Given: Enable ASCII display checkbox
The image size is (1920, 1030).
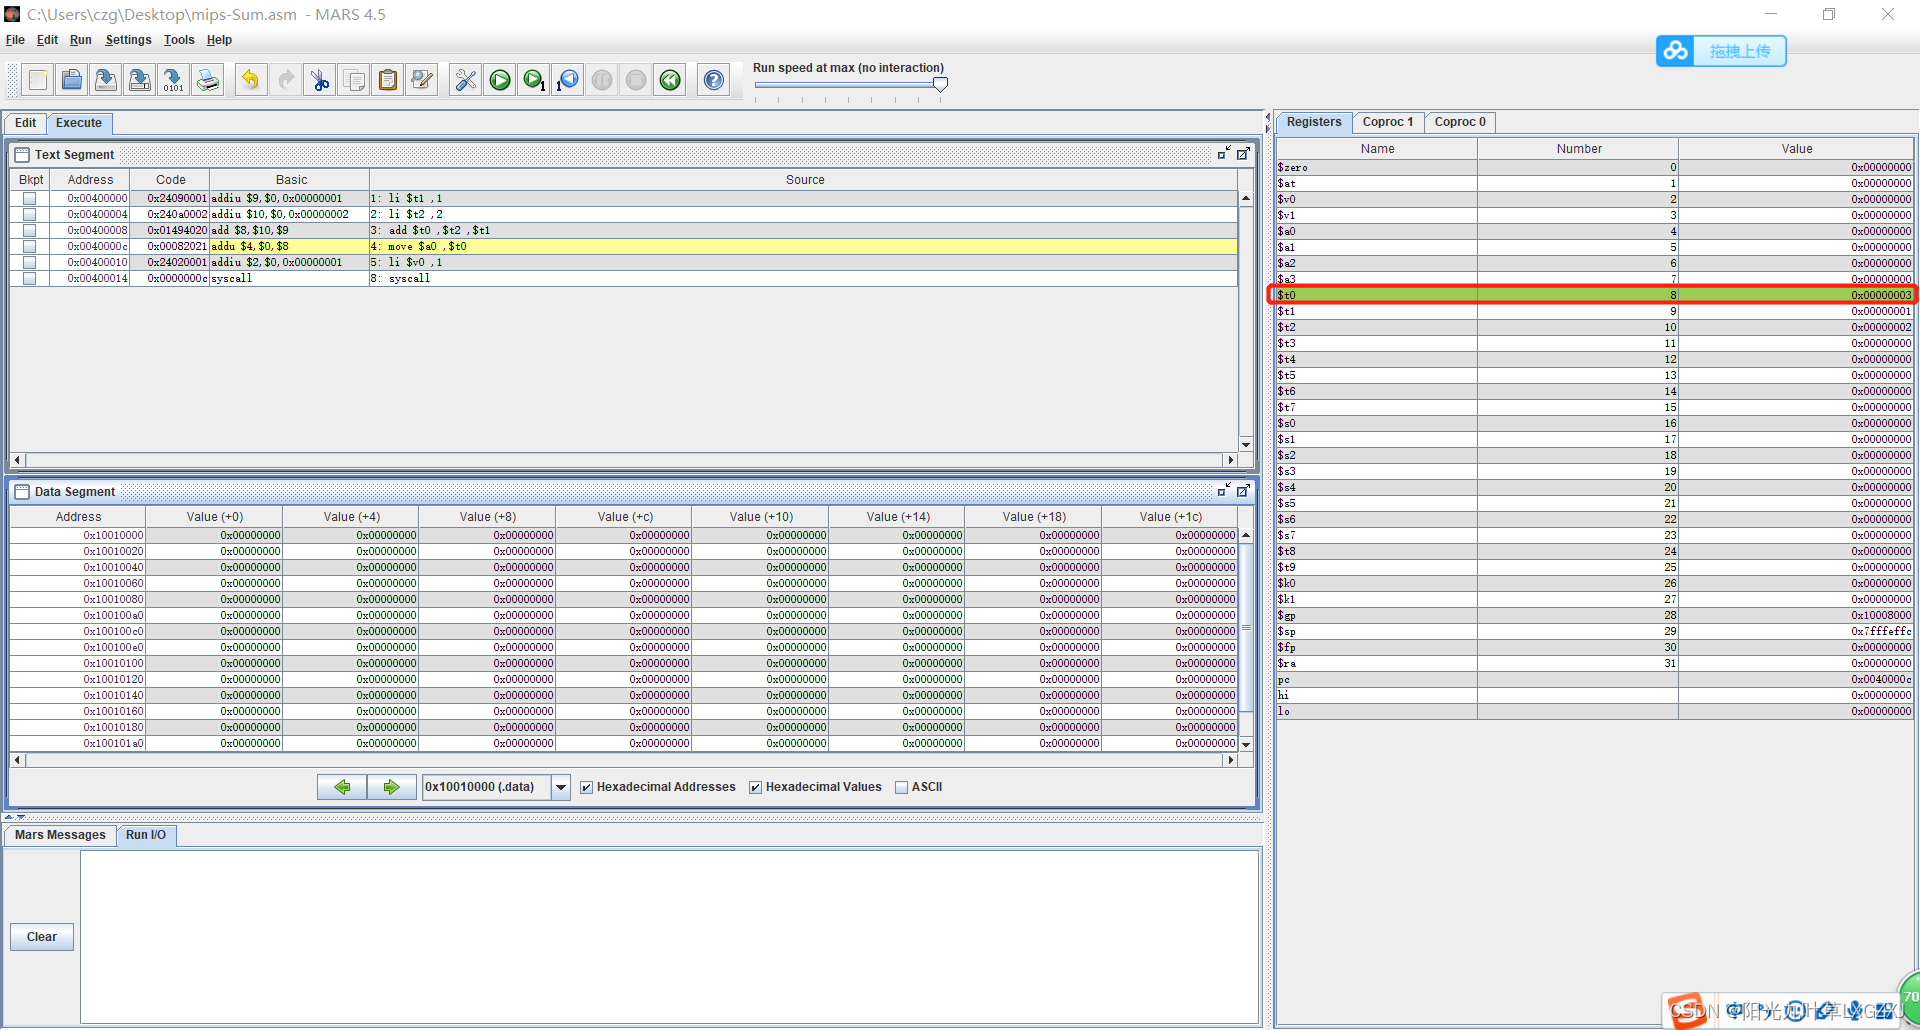Looking at the screenshot, I should pyautogui.click(x=902, y=788).
